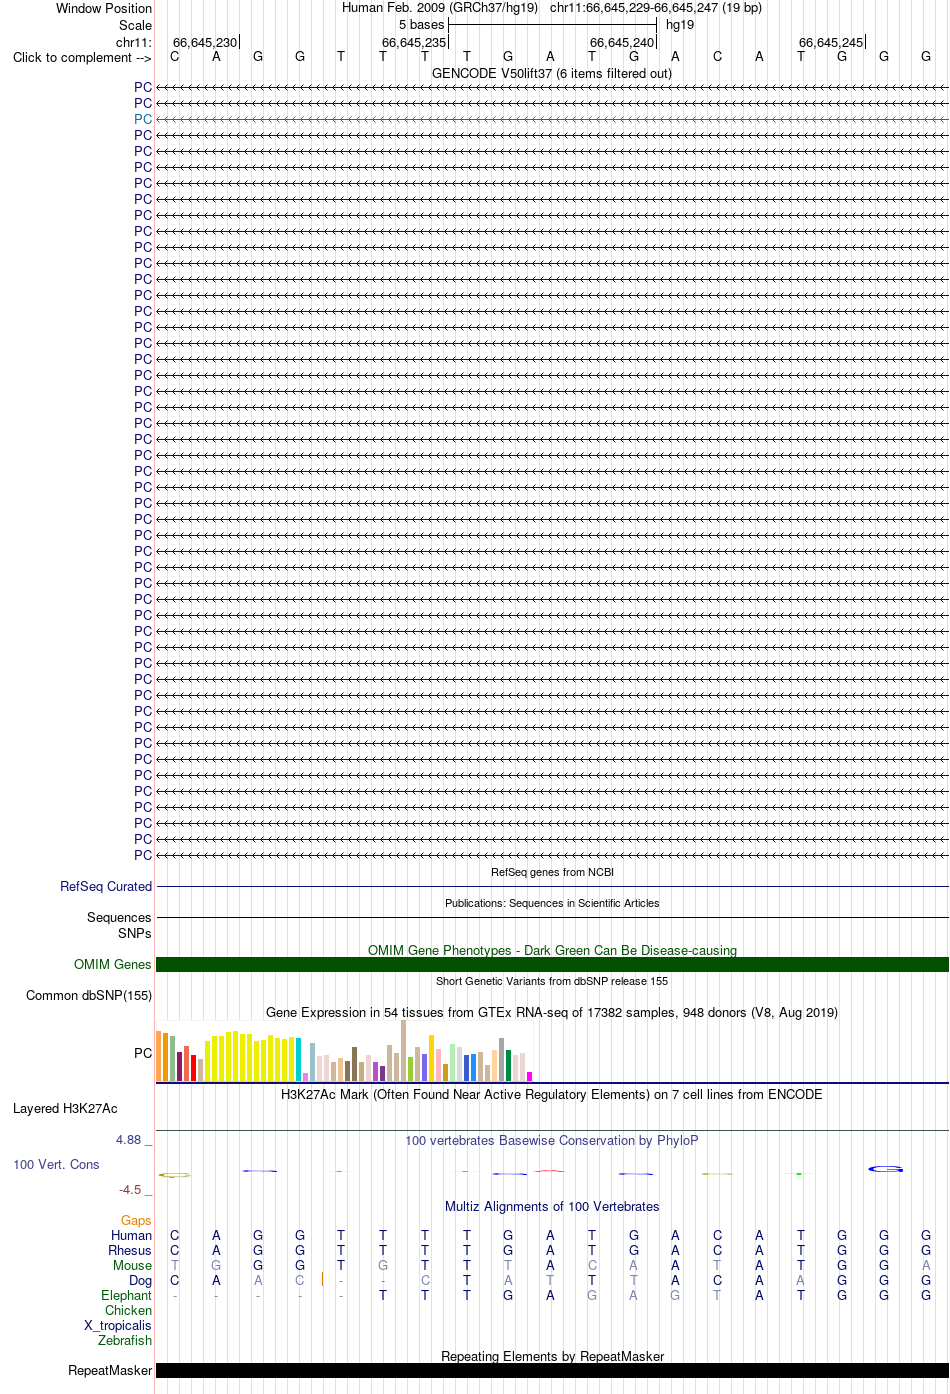Image resolution: width=950 pixels, height=1394 pixels.
Task: Click the 4.88 upper PhyloP scale value
Action: tap(130, 1140)
